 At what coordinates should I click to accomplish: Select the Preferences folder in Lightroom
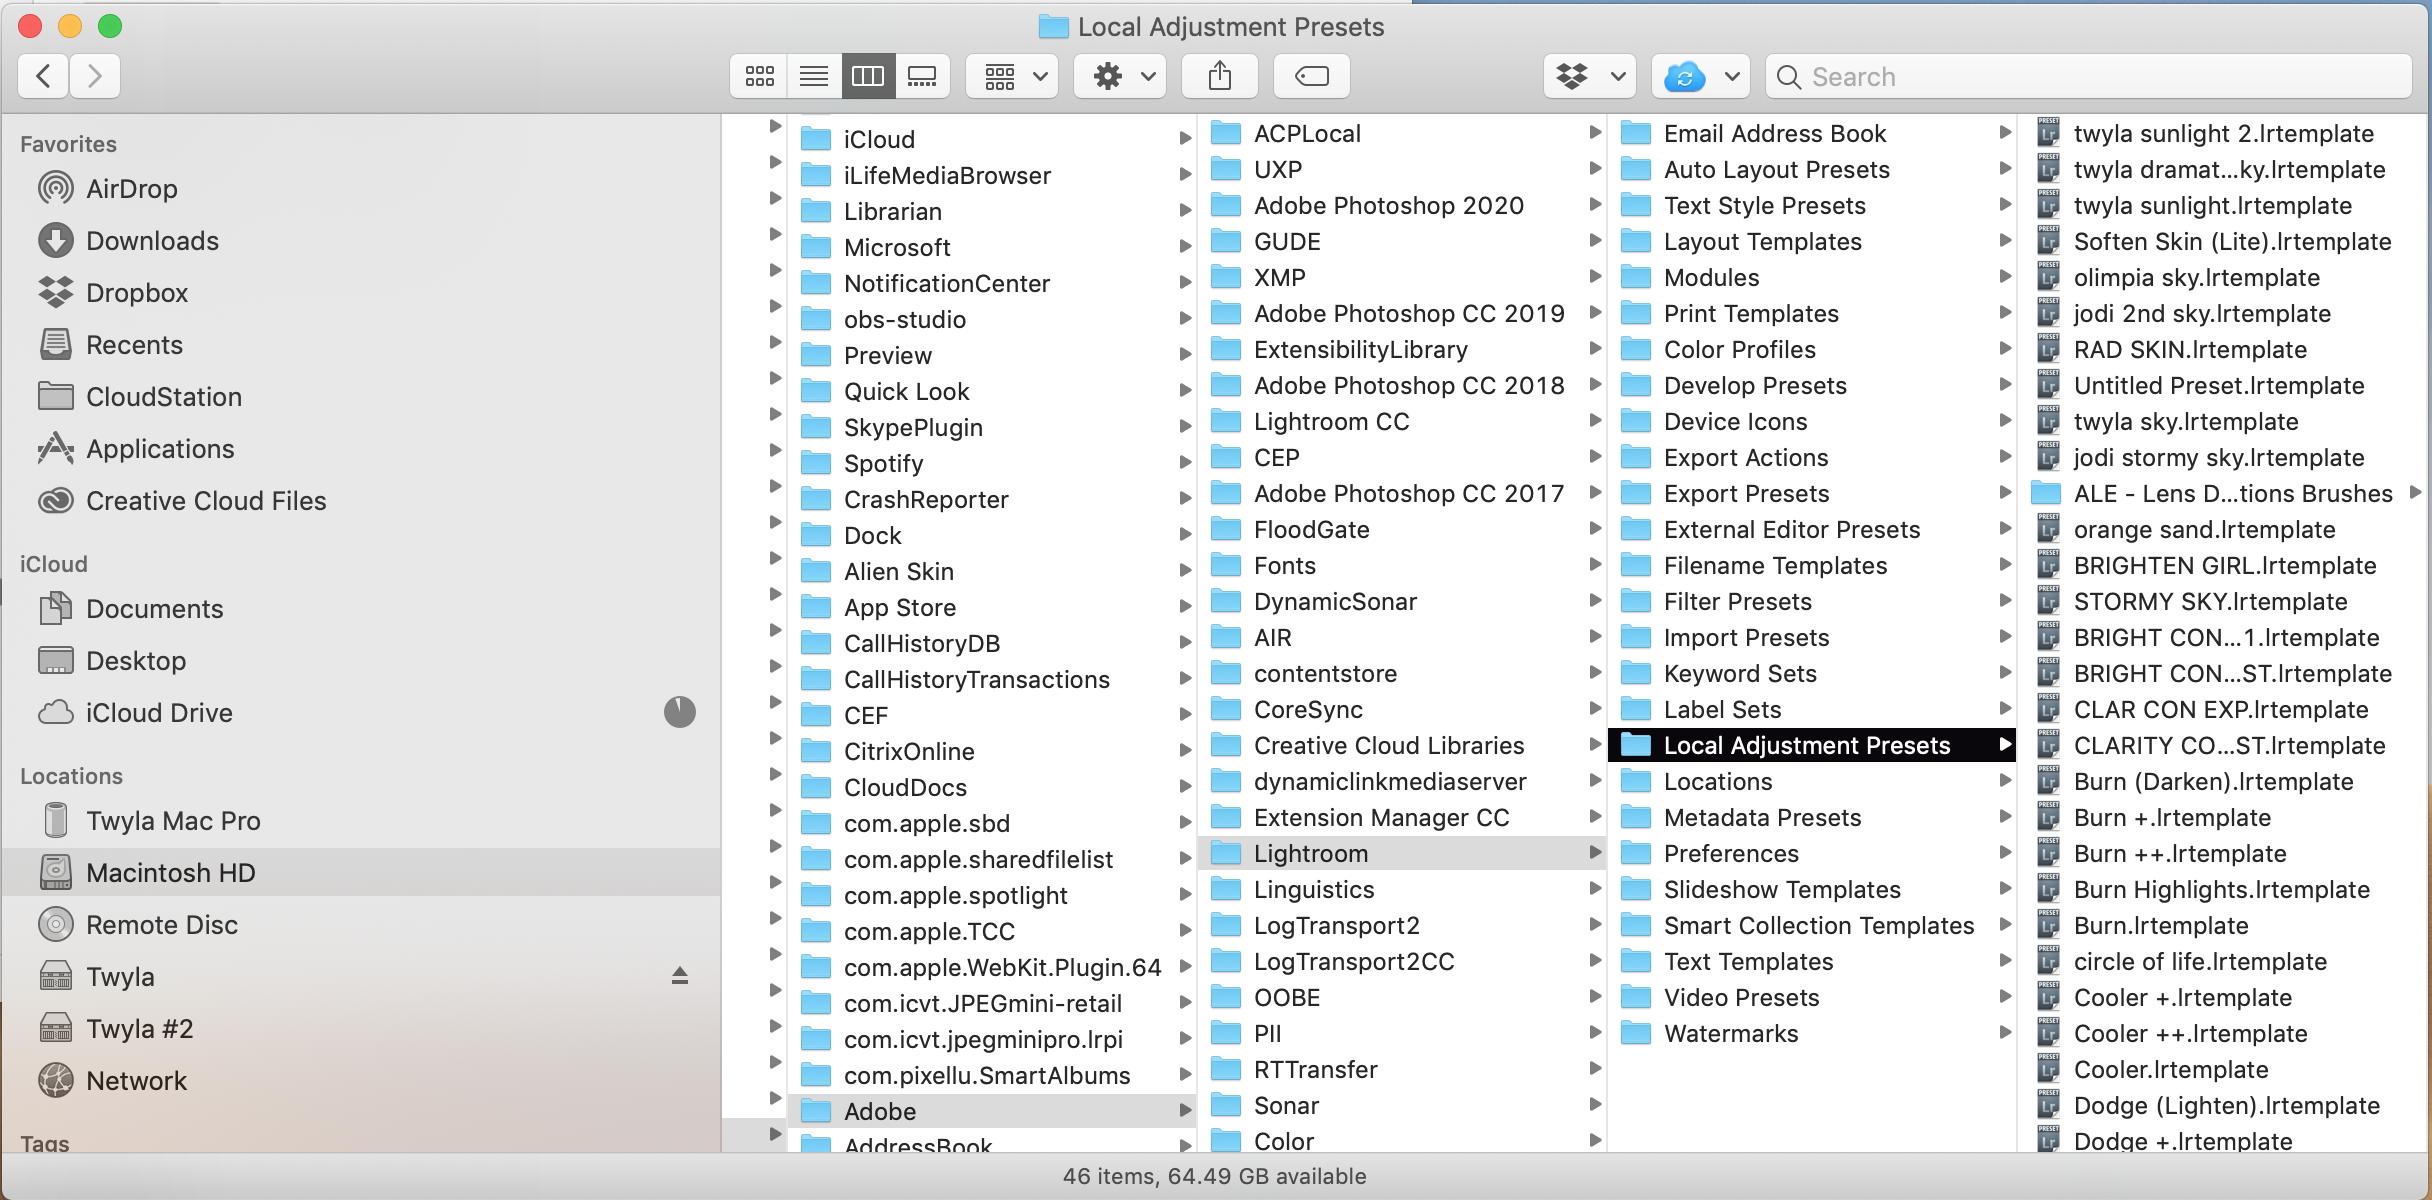pos(1731,853)
